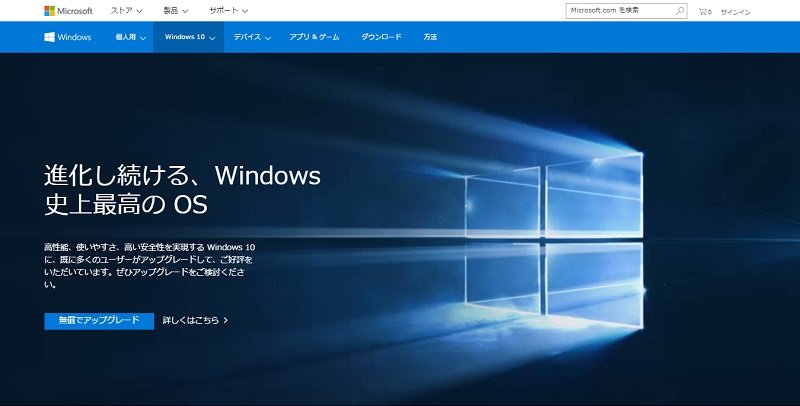Go to the ダウンロード page
The image size is (800, 406).
point(381,37)
